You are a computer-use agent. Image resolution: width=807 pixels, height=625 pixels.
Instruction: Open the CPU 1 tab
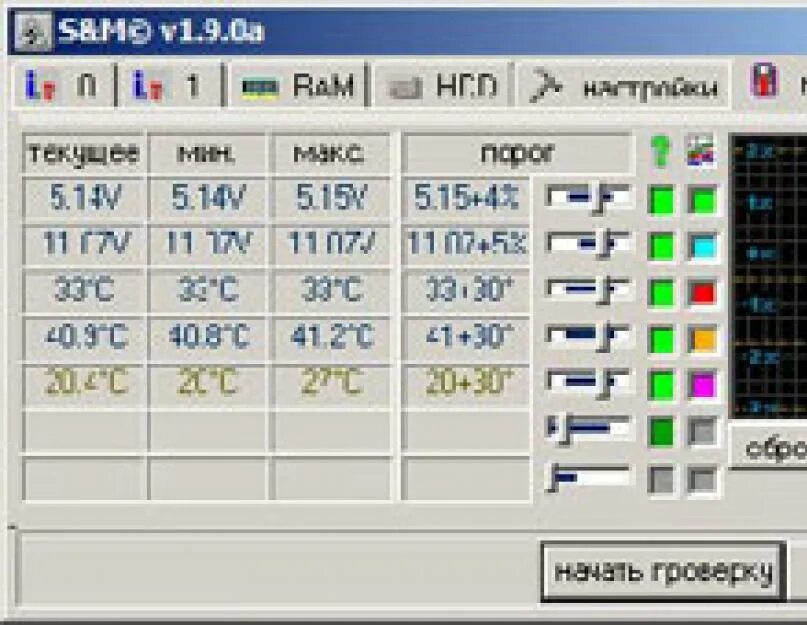click(x=170, y=85)
